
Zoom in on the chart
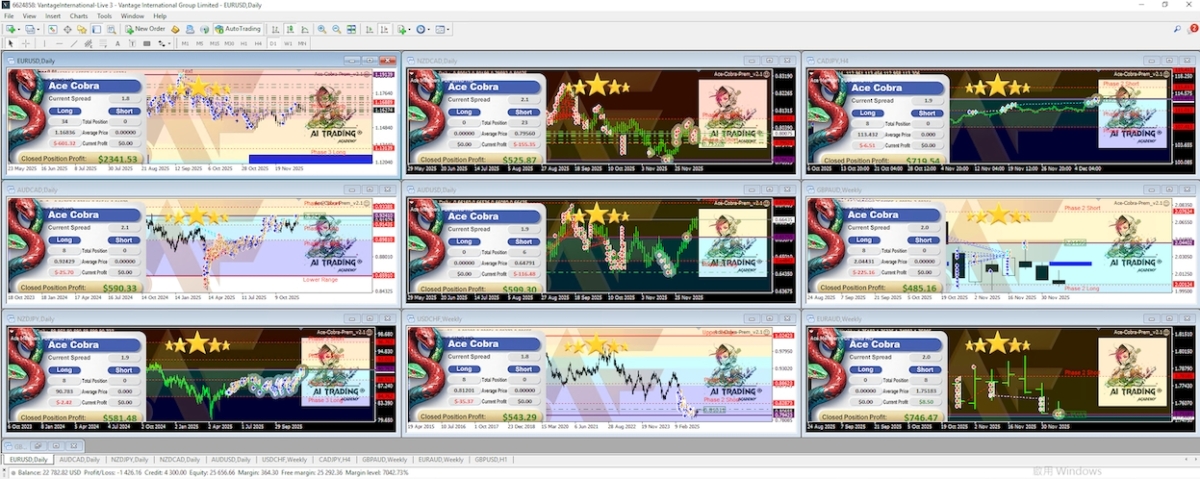coord(322,29)
